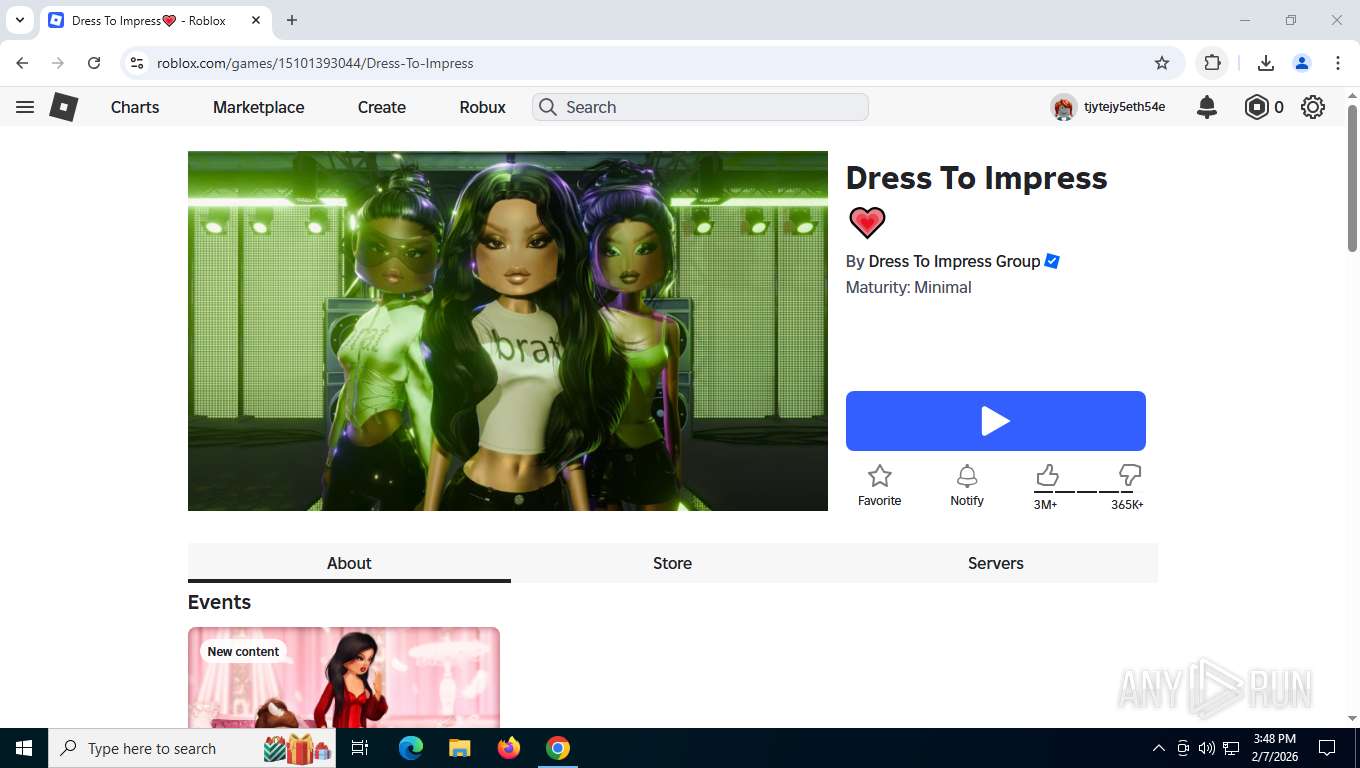Go back to the previous page
Image resolution: width=1360 pixels, height=768 pixels.
click(x=22, y=63)
